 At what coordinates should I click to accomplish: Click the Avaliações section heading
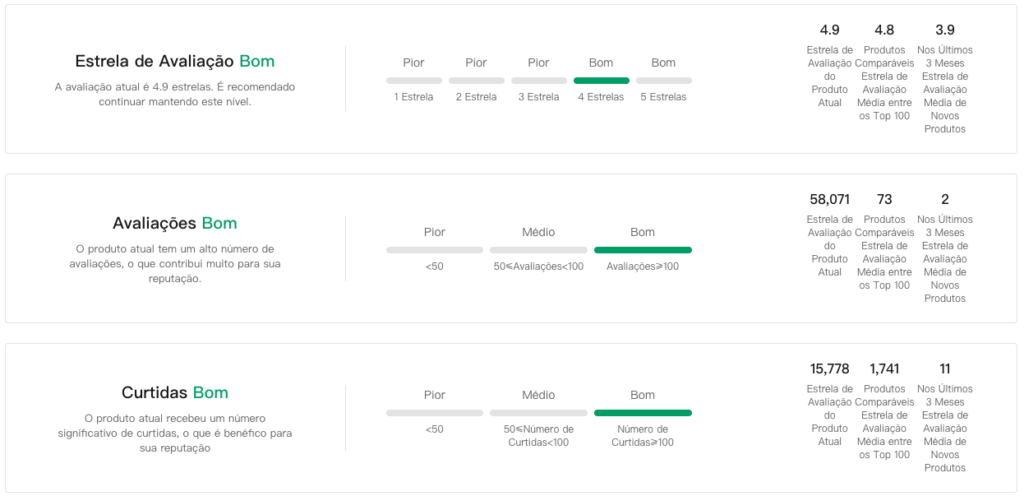[x=155, y=223]
